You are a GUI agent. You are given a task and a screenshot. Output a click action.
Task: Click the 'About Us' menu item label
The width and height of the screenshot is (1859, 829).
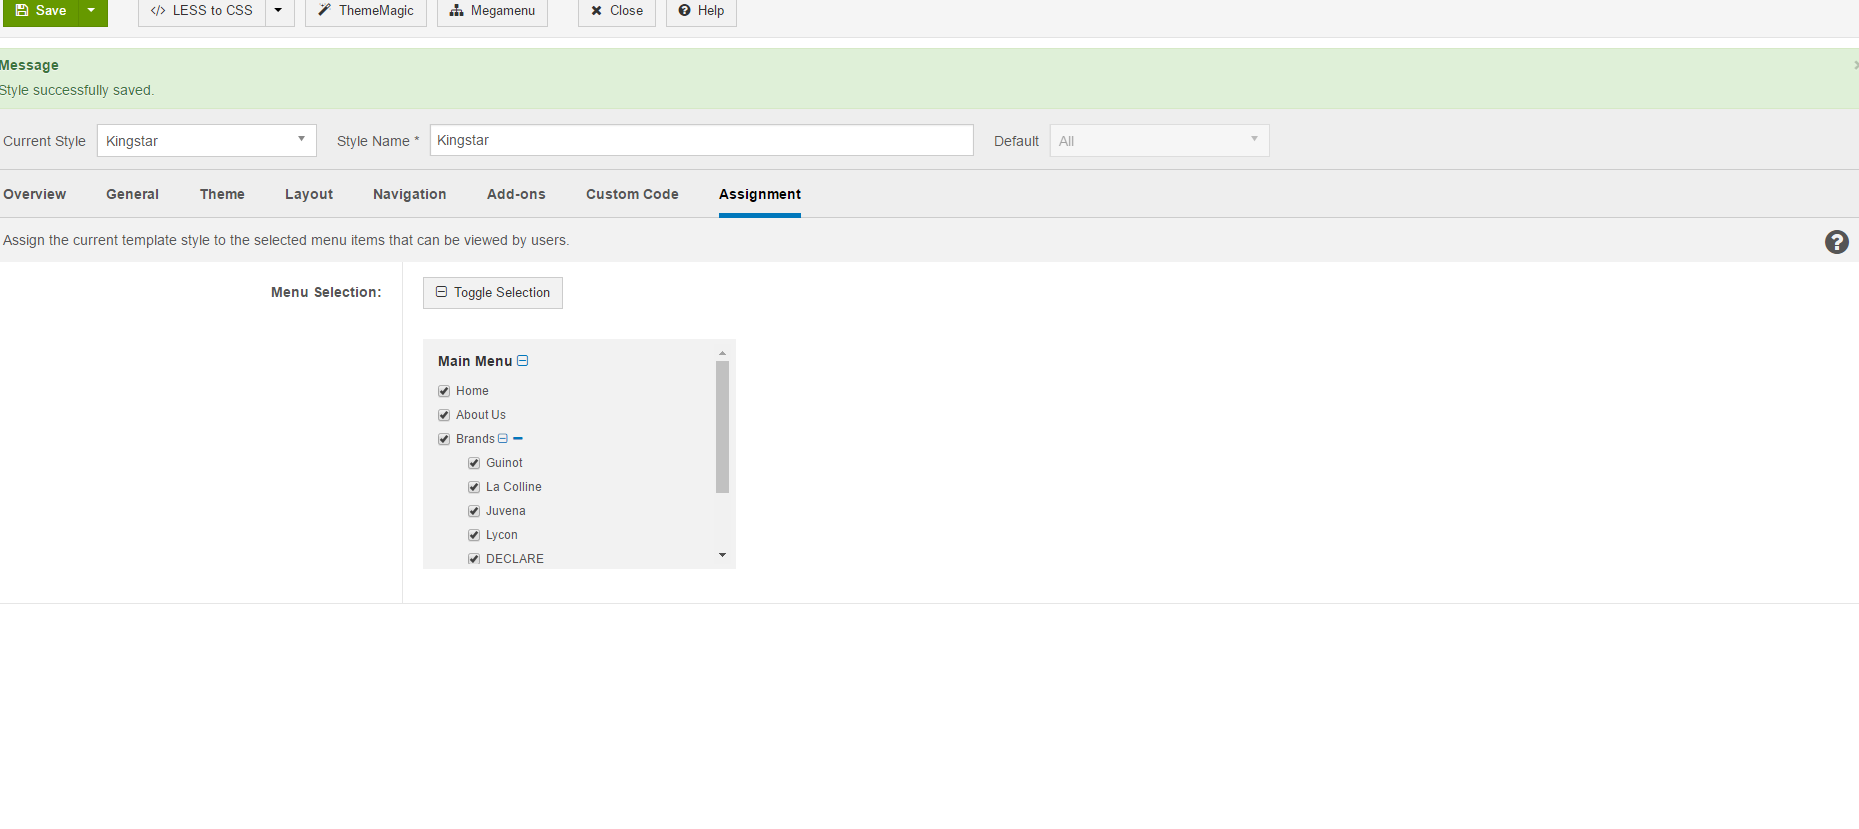pyautogui.click(x=481, y=415)
